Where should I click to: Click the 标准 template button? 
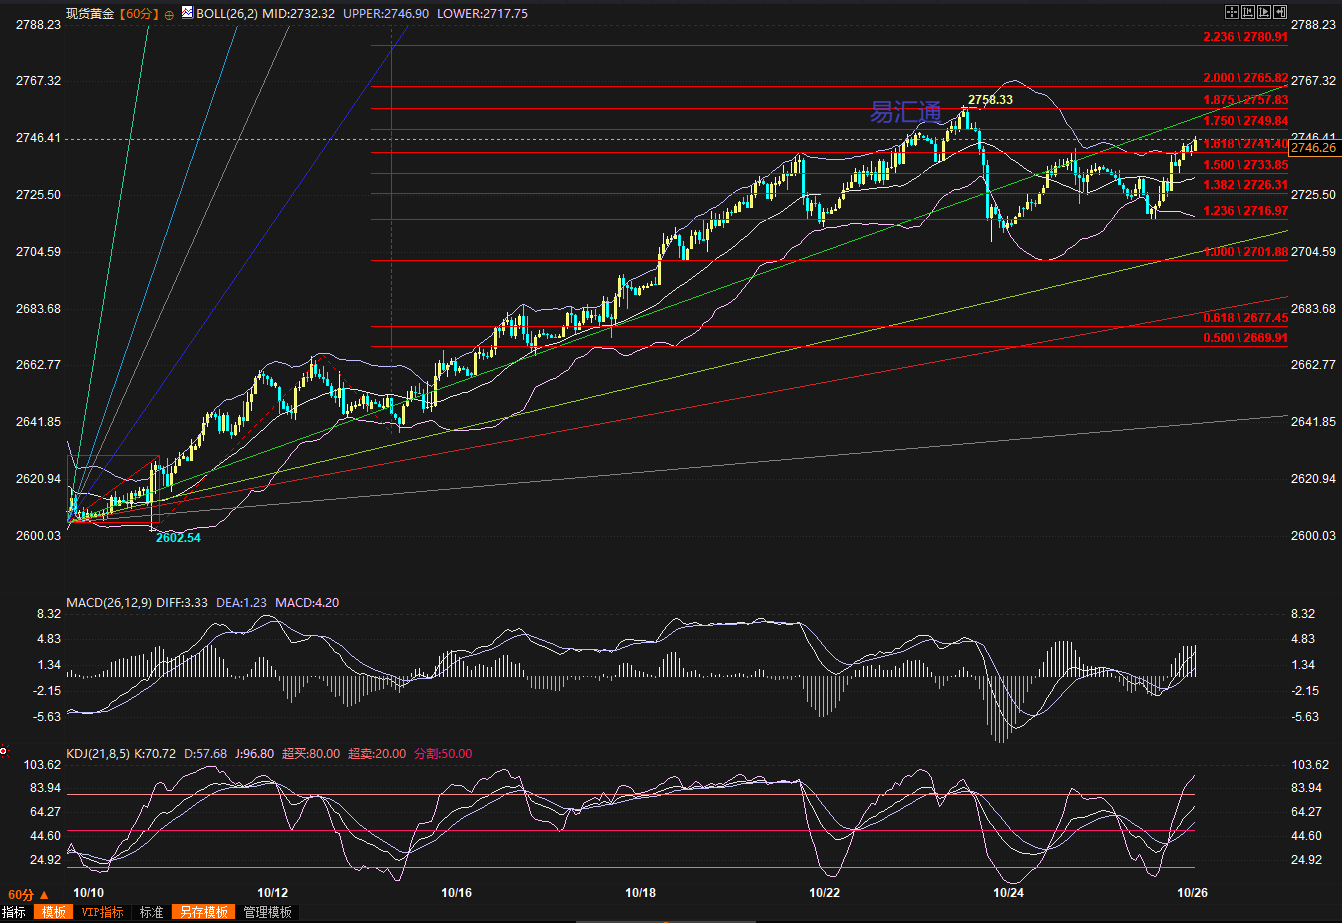[151, 912]
